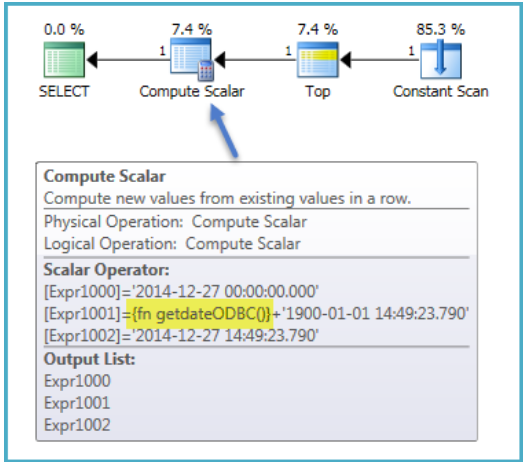Click the 0.0 % cost above SELECT
Image resolution: width=523 pixels, height=462 pixels.
(64, 29)
